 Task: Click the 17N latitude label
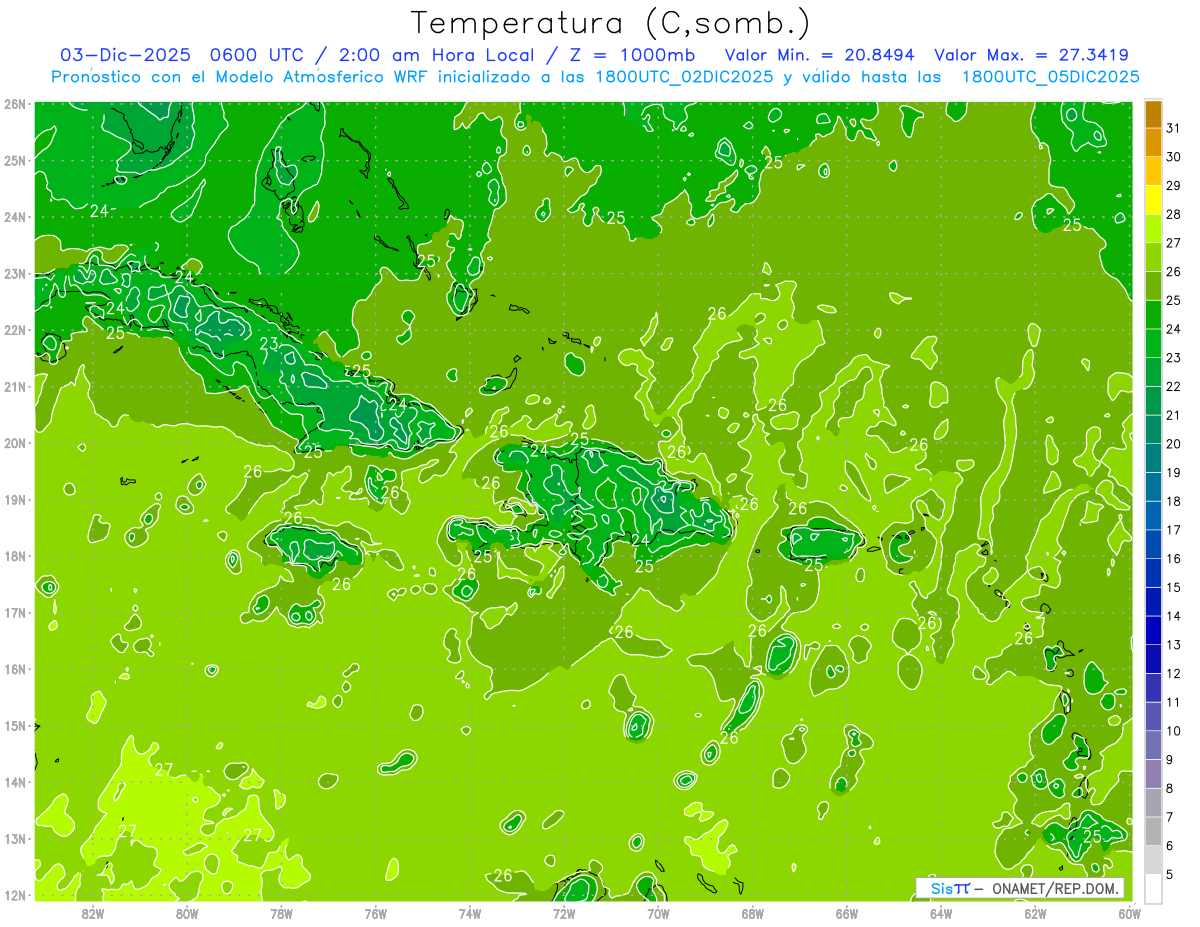tap(15, 612)
